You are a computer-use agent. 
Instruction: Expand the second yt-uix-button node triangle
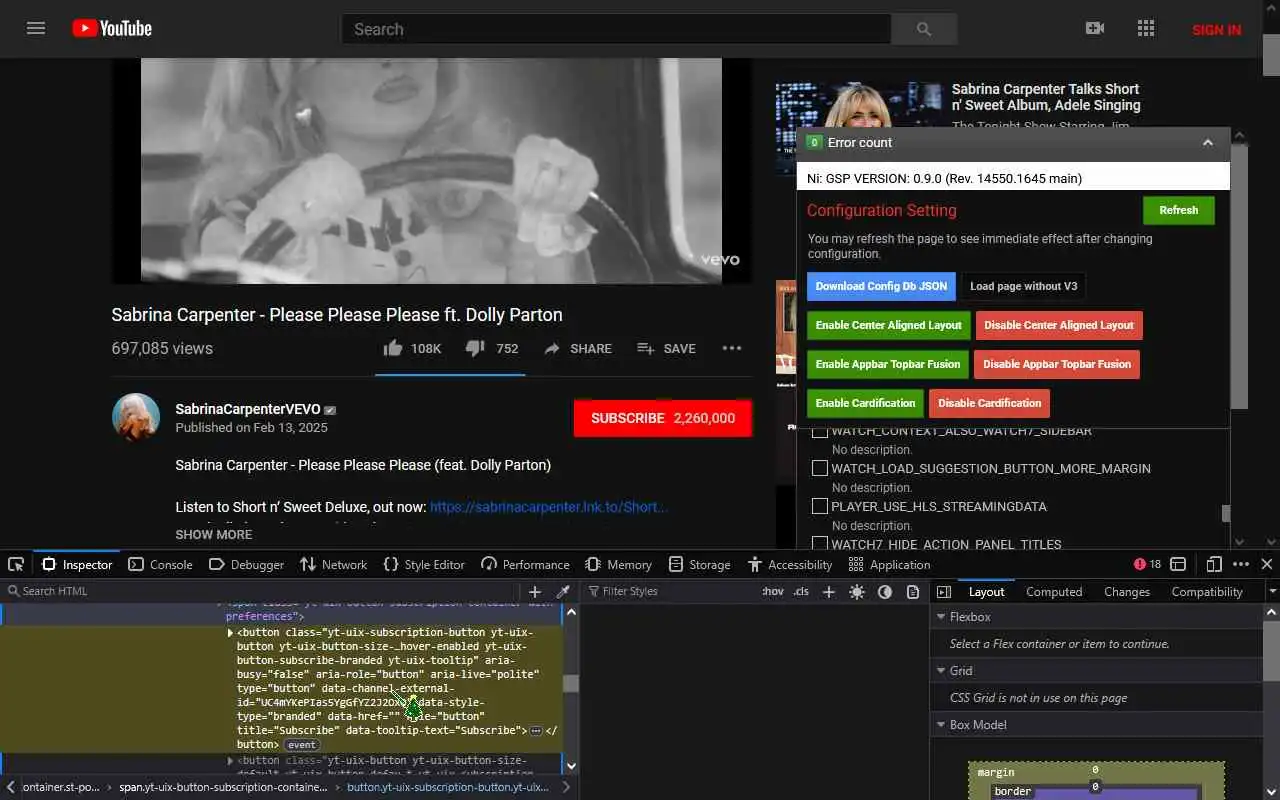coord(230,761)
